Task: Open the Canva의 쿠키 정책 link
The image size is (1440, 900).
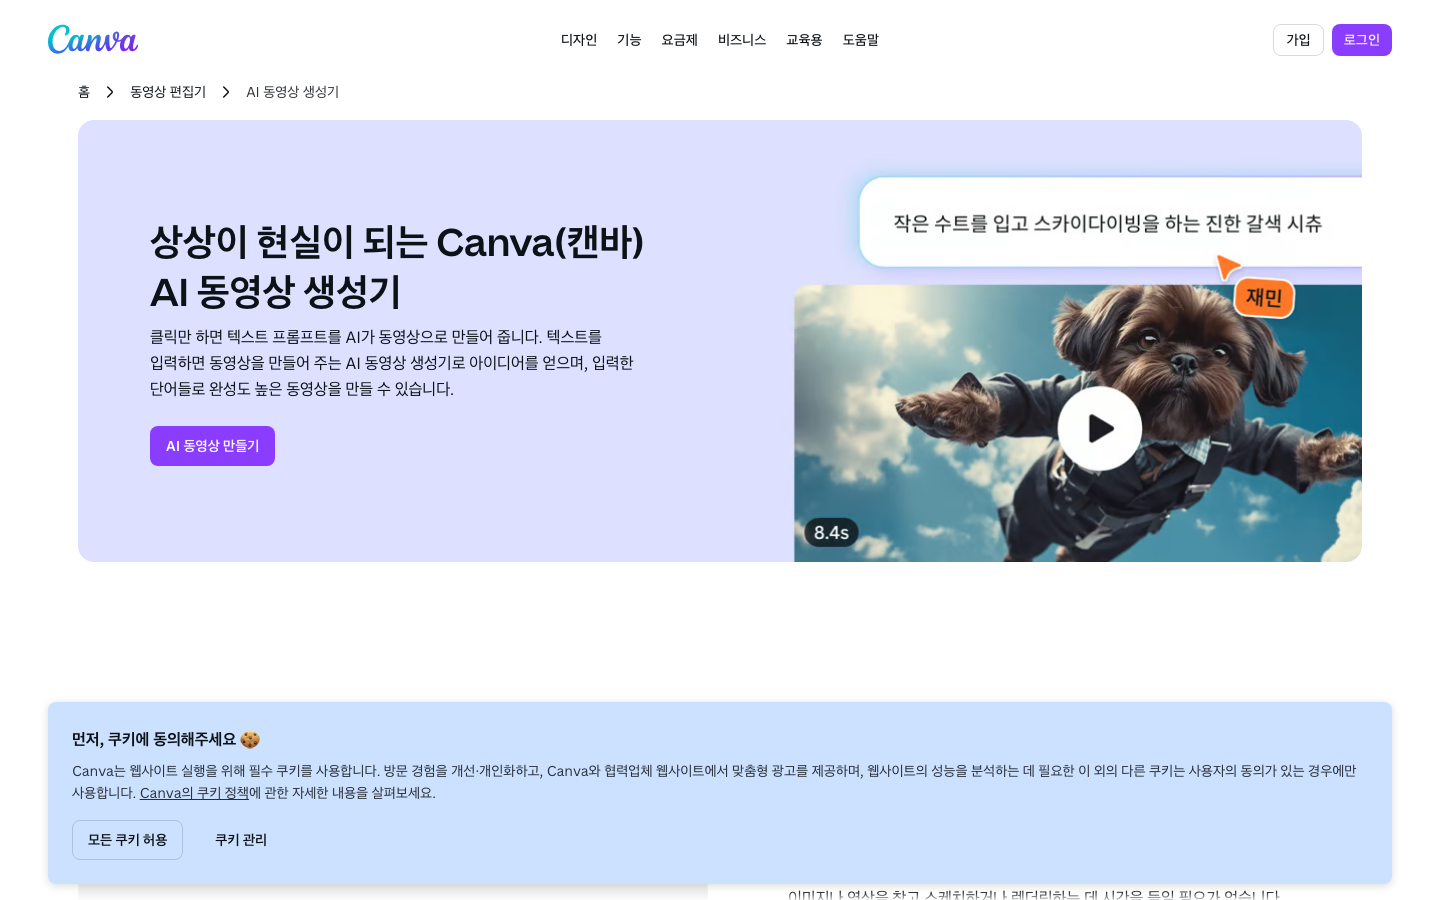Action: pyautogui.click(x=194, y=793)
